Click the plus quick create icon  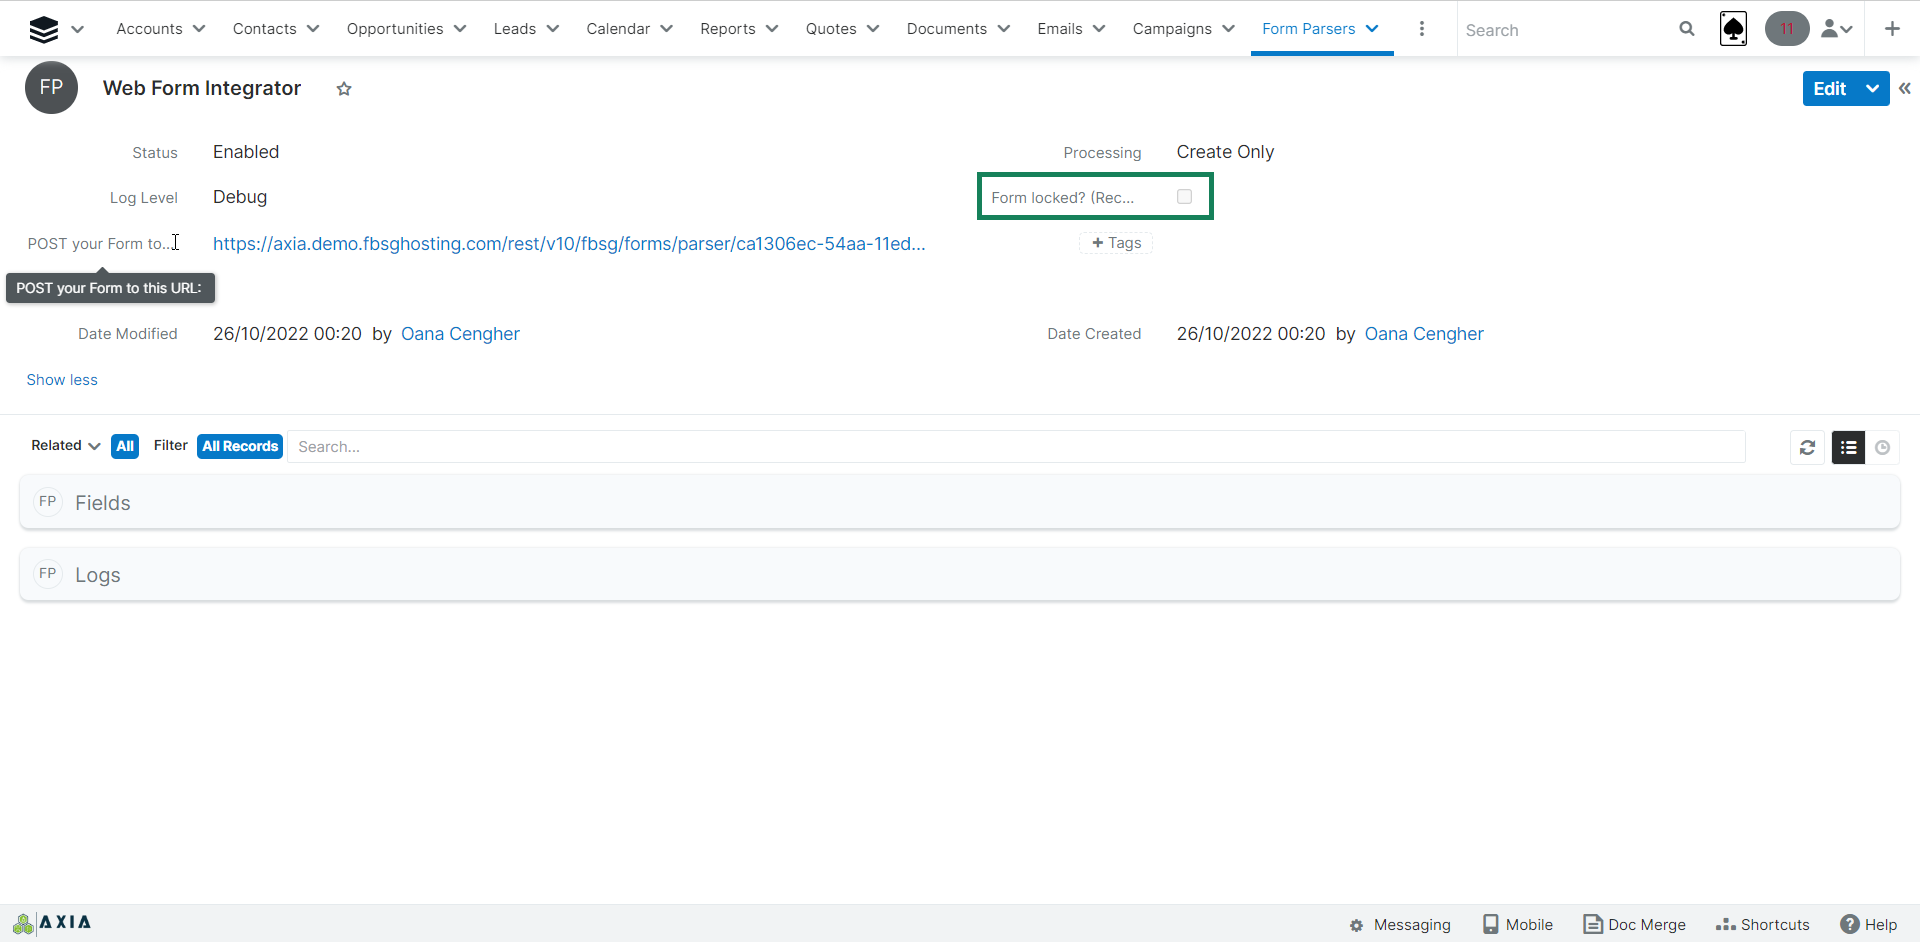(x=1891, y=29)
